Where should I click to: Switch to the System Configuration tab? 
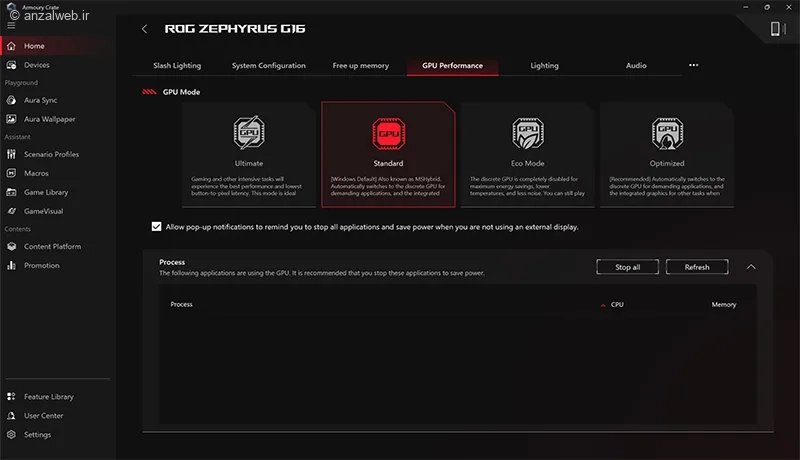pos(269,65)
